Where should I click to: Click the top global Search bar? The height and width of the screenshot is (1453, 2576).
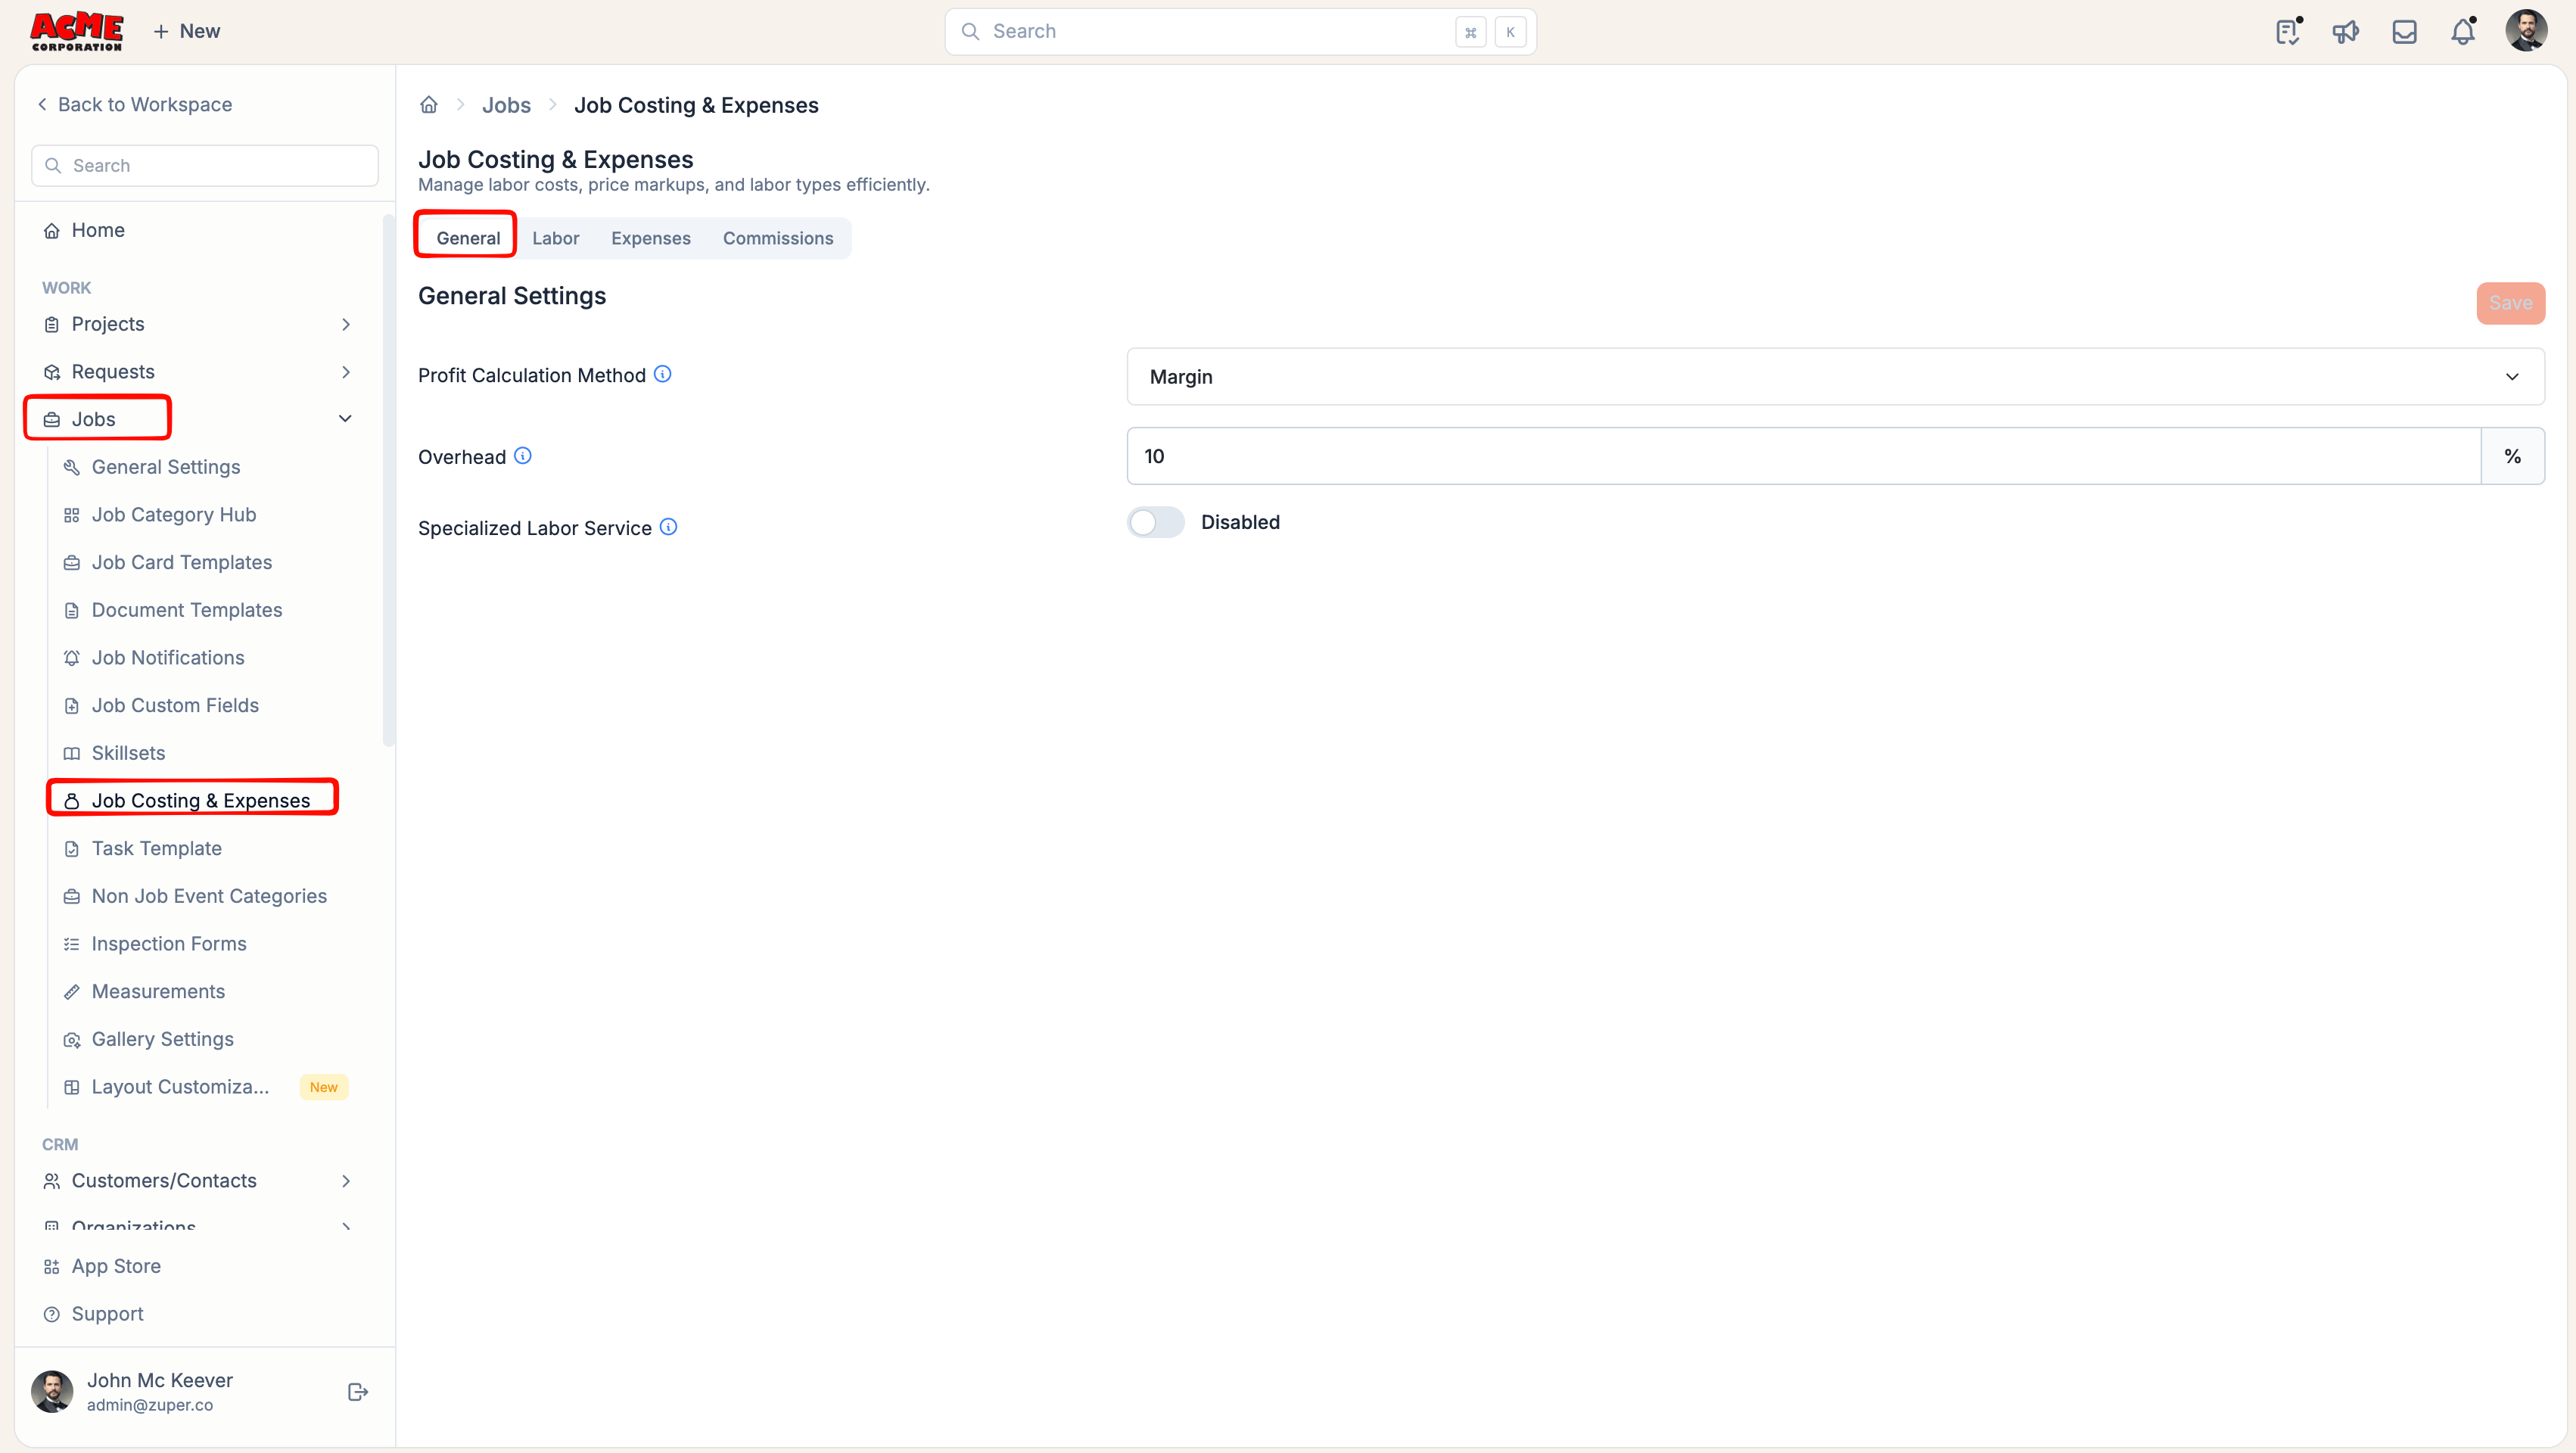point(1240,32)
